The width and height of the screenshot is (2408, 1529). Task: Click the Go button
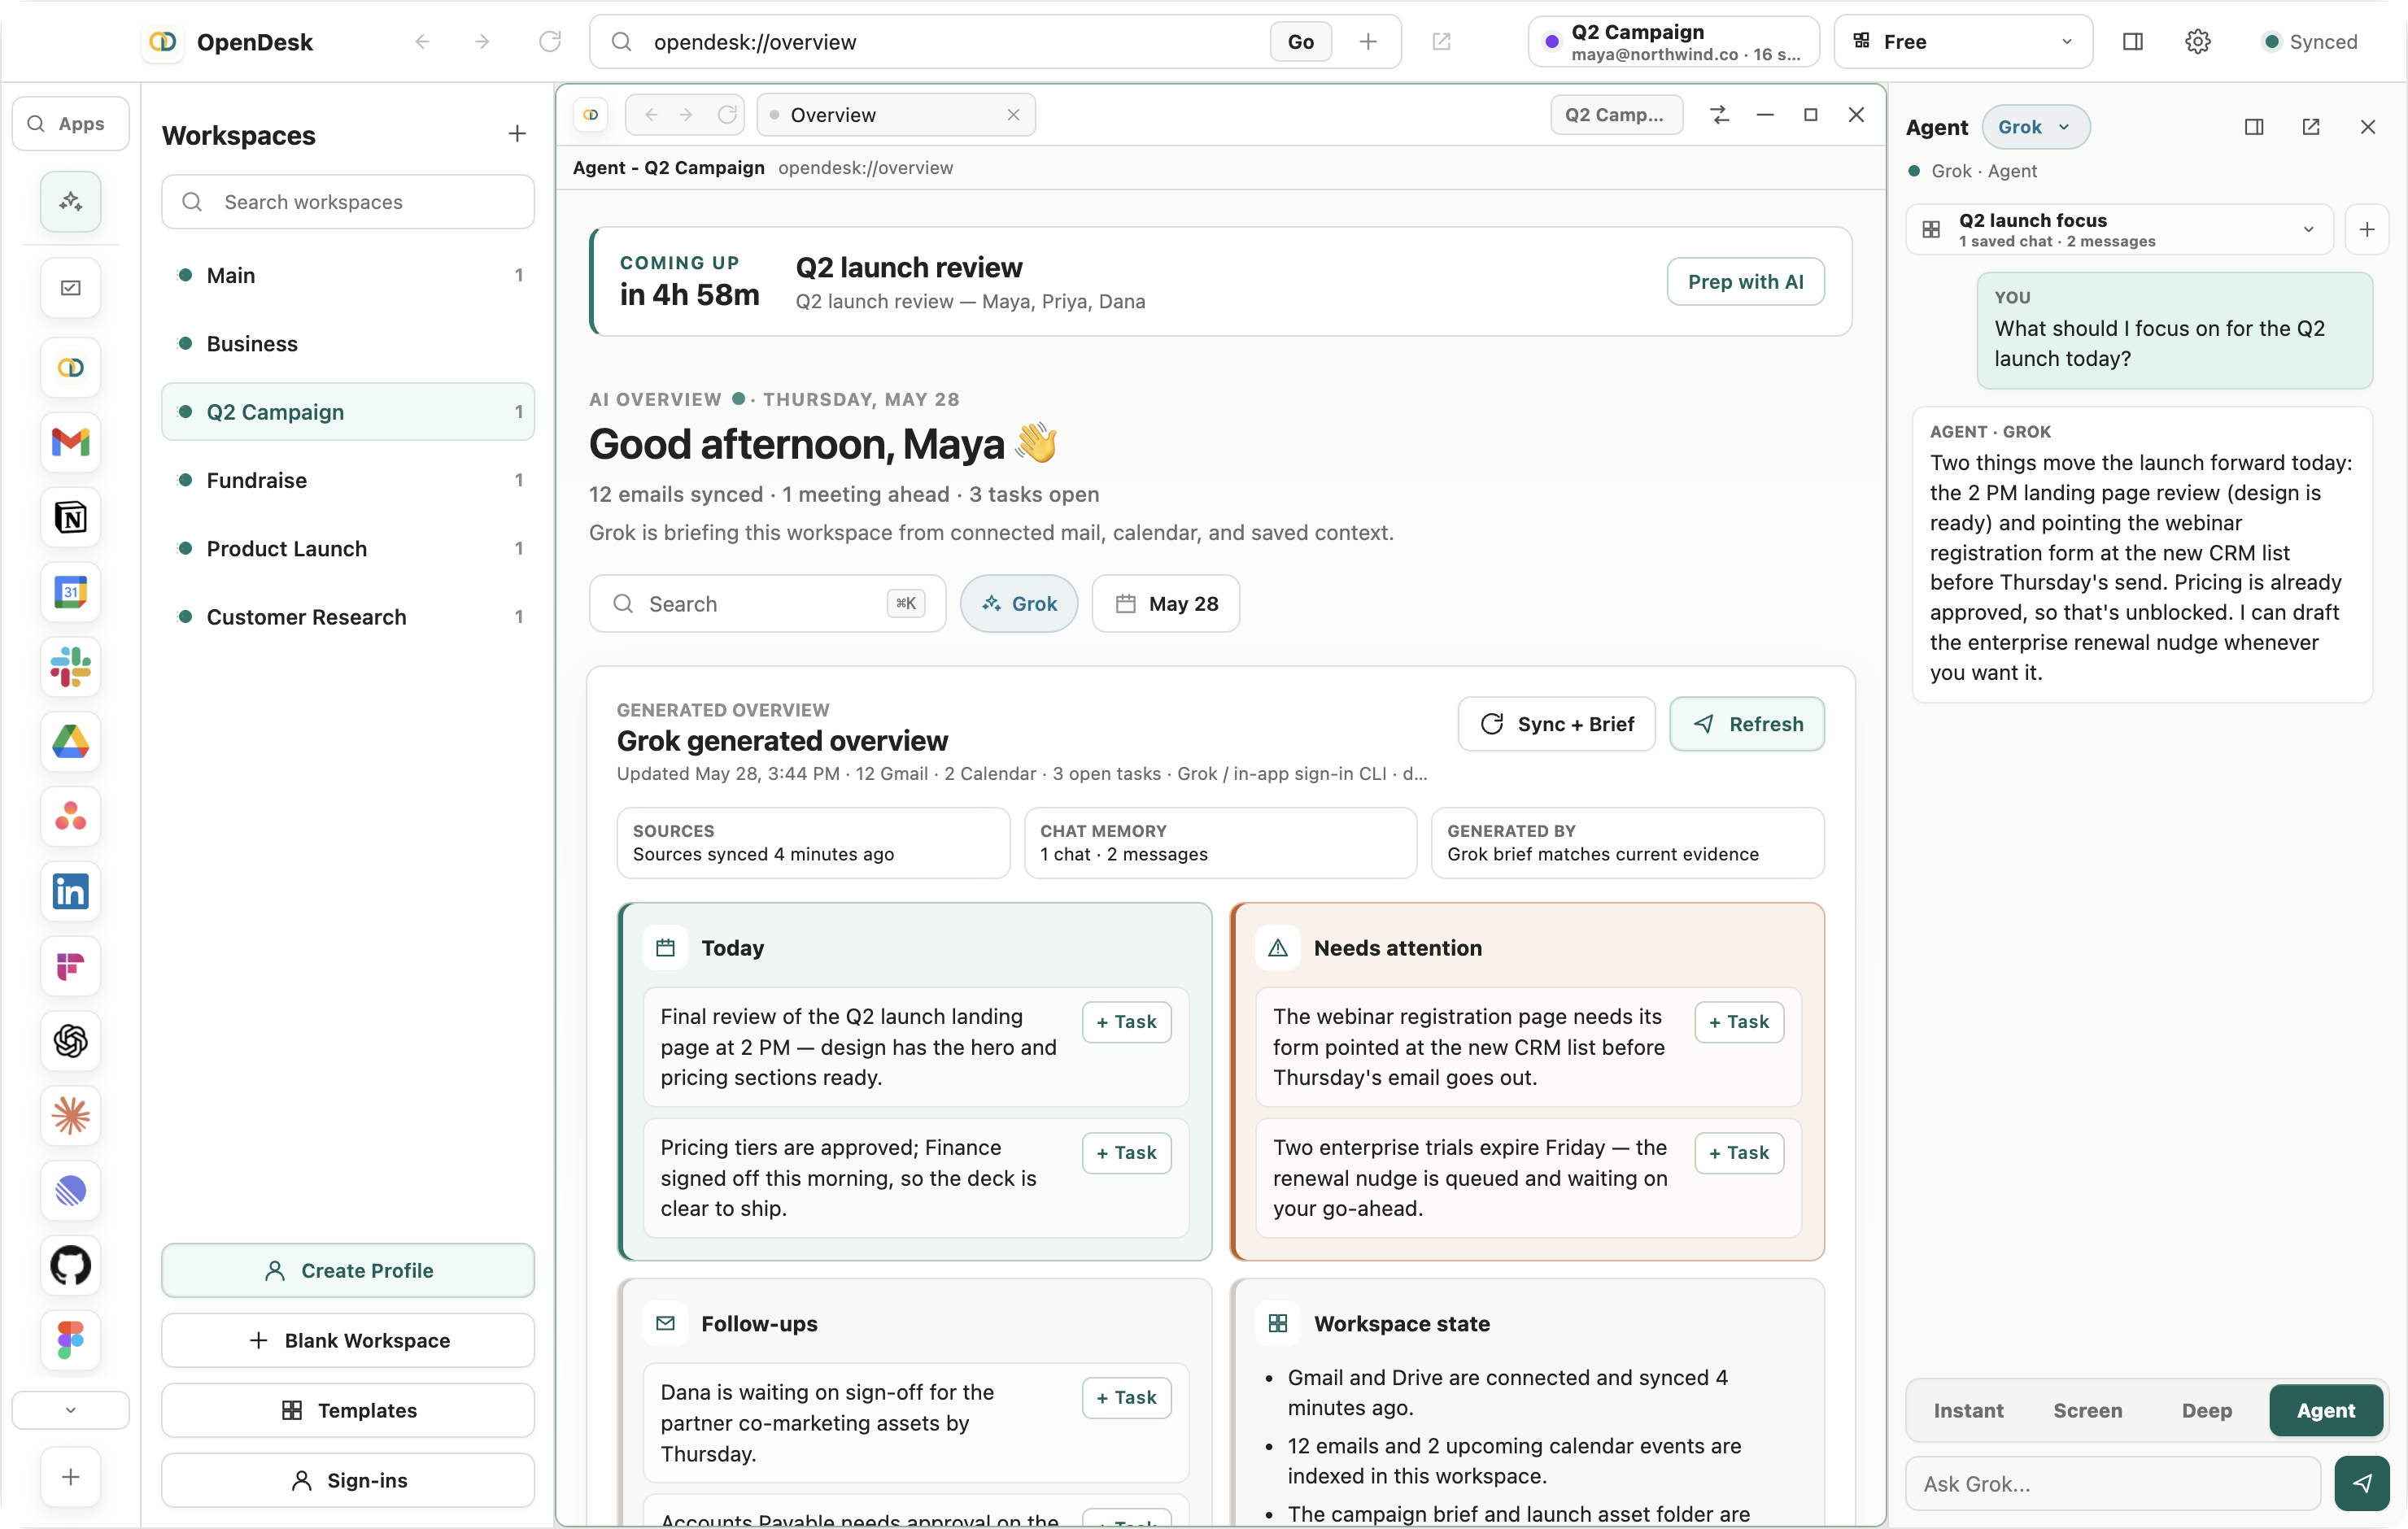coord(1300,41)
